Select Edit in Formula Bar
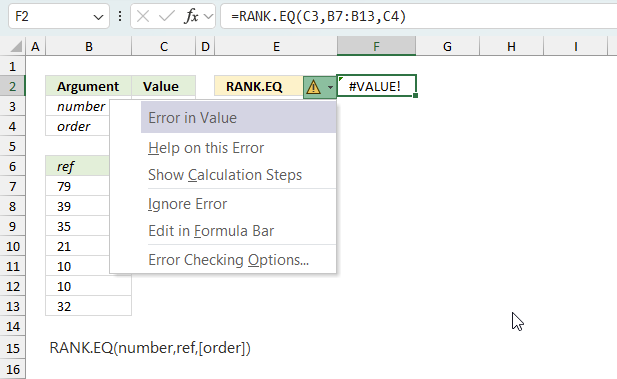Screen dimensions: 617x379 (211, 231)
